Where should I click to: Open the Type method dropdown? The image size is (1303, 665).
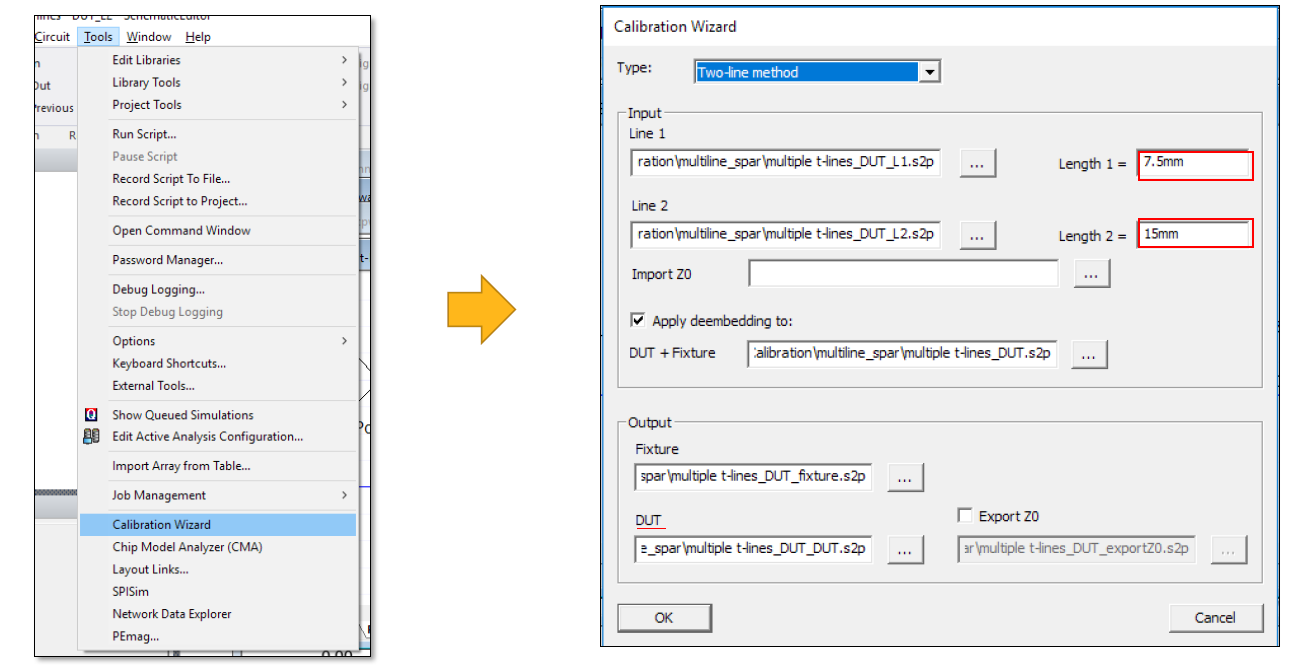point(930,72)
